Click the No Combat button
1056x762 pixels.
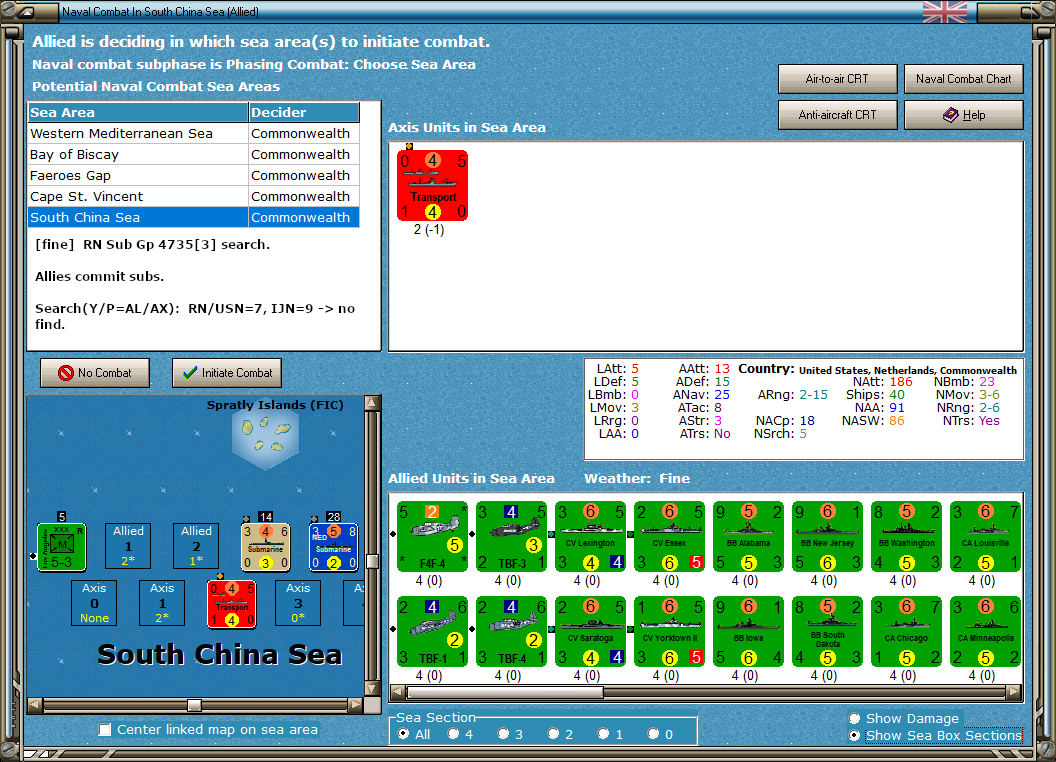(x=95, y=373)
